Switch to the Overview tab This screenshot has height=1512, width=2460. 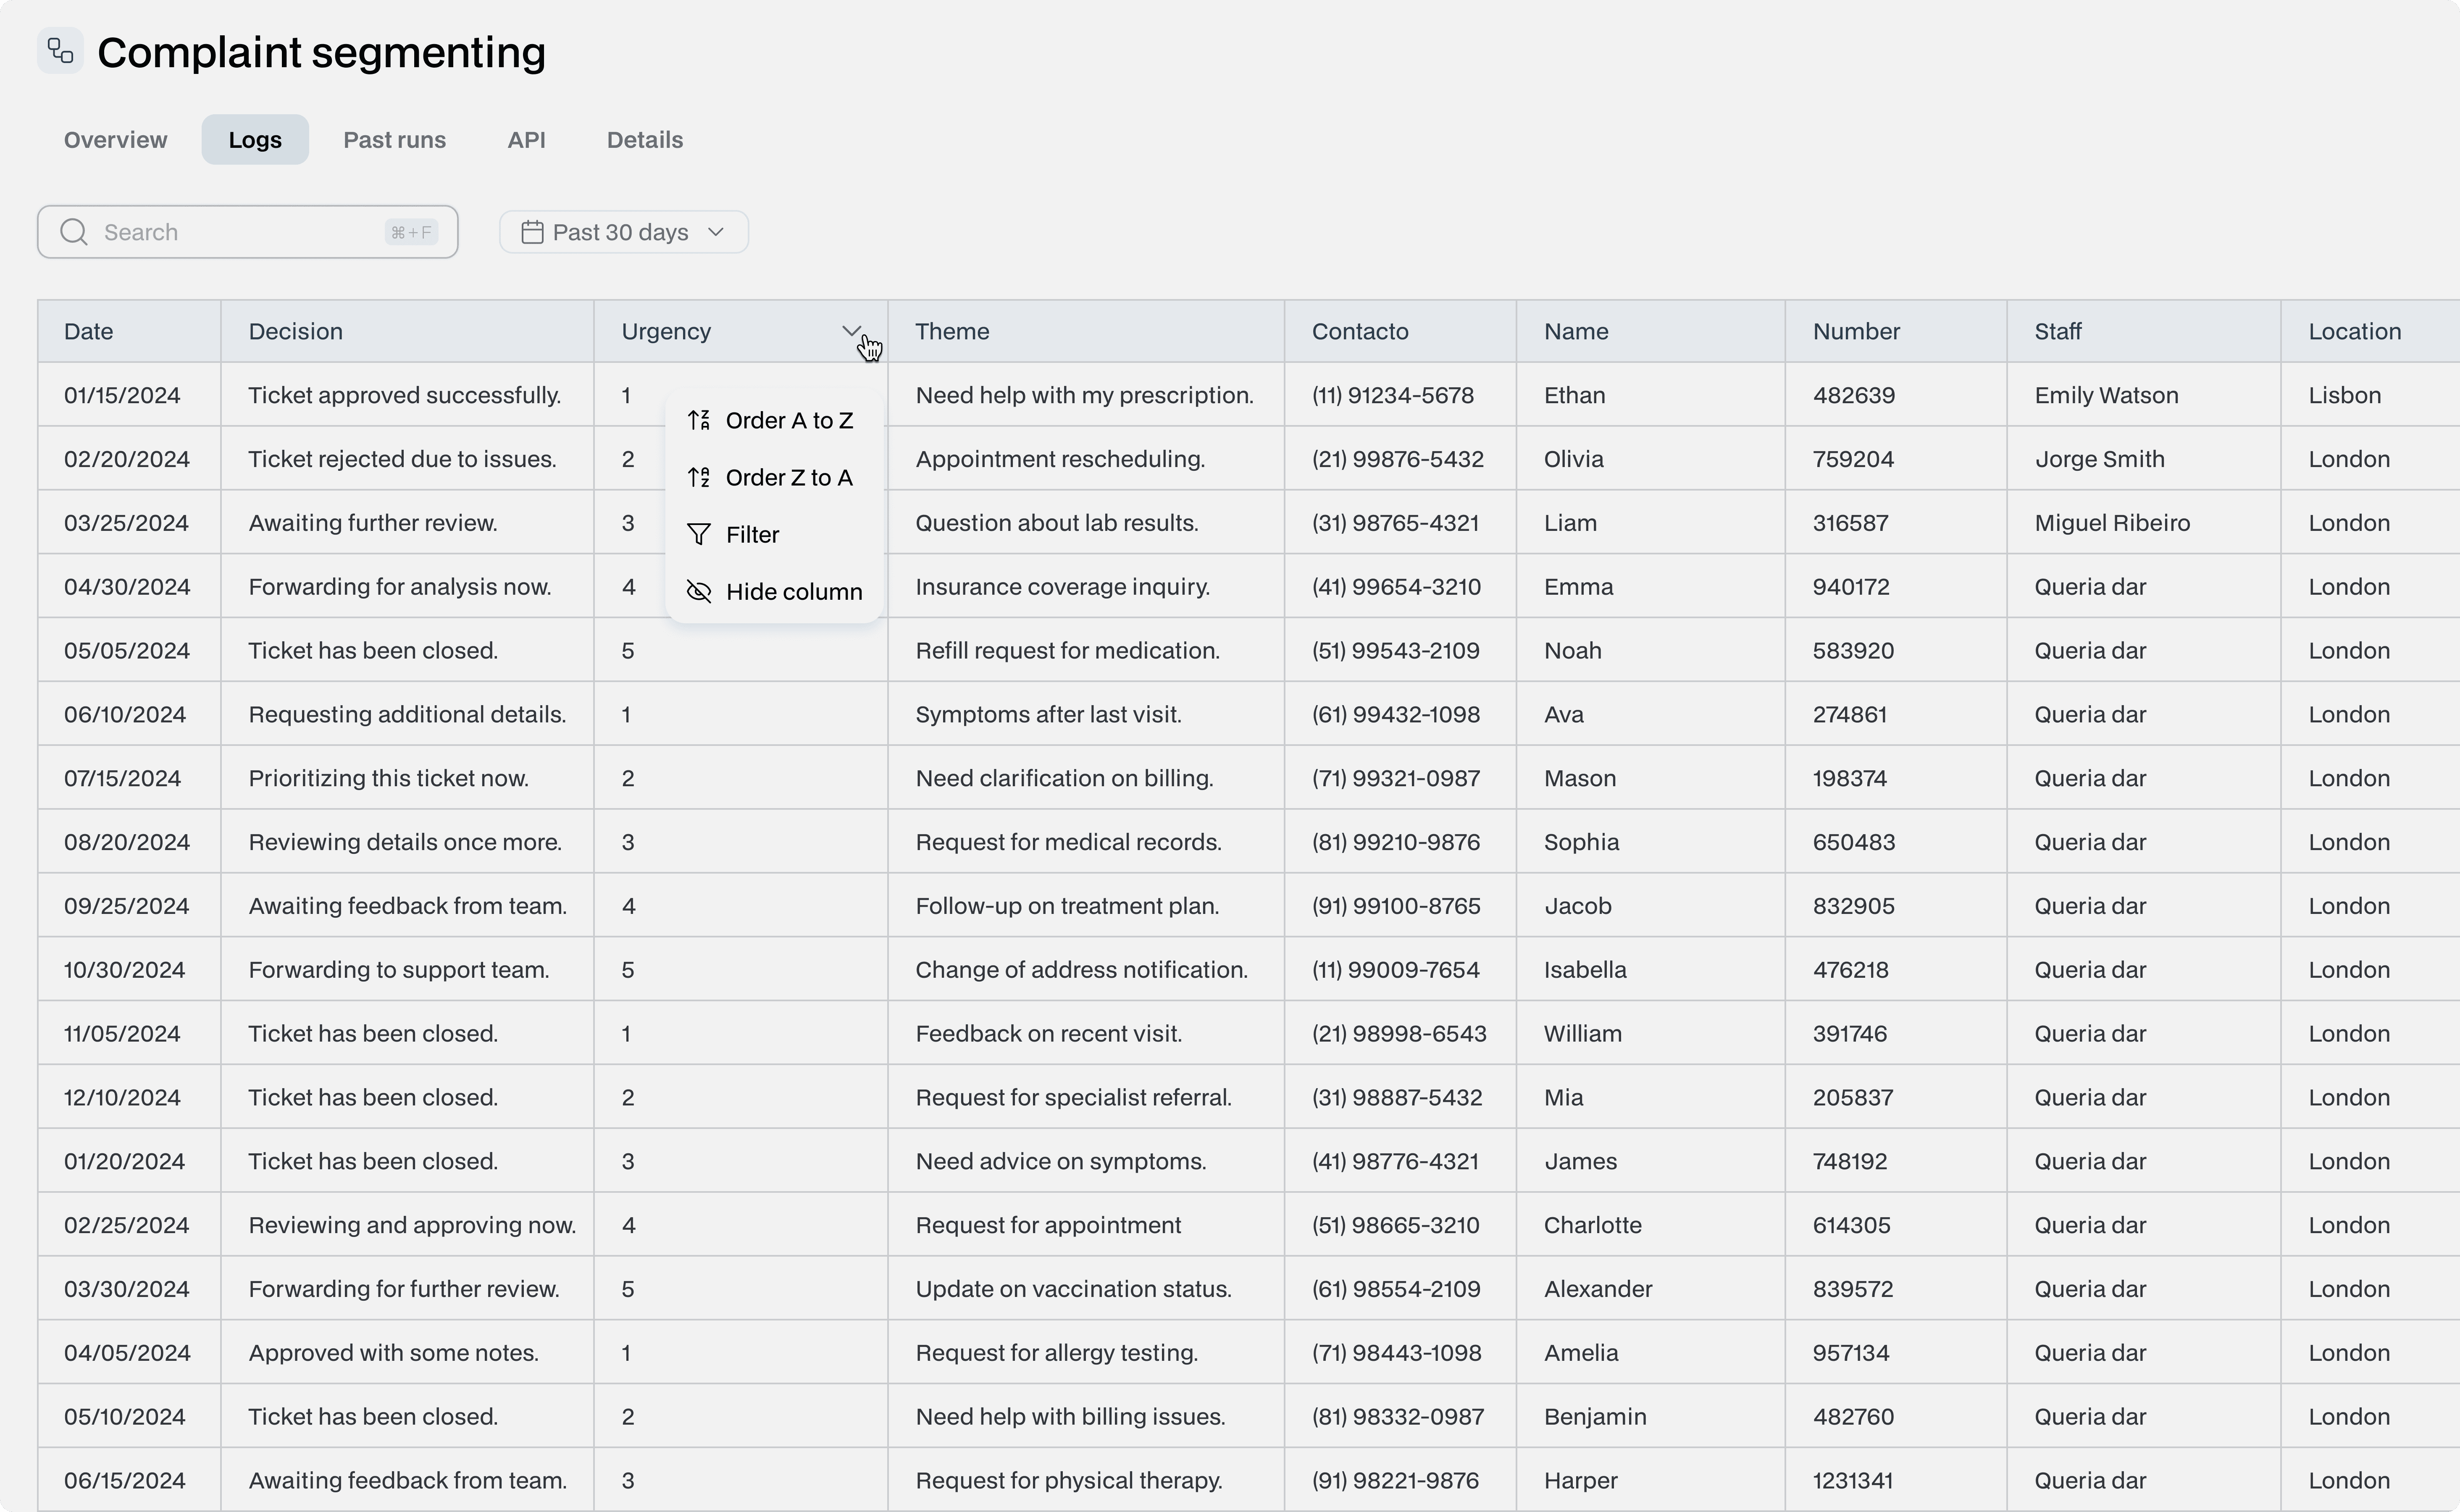116,140
